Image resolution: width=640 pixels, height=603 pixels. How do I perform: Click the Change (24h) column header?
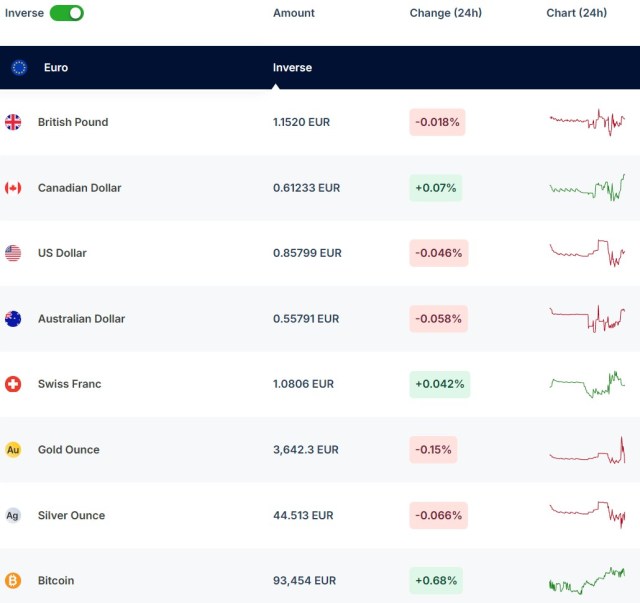coord(443,13)
